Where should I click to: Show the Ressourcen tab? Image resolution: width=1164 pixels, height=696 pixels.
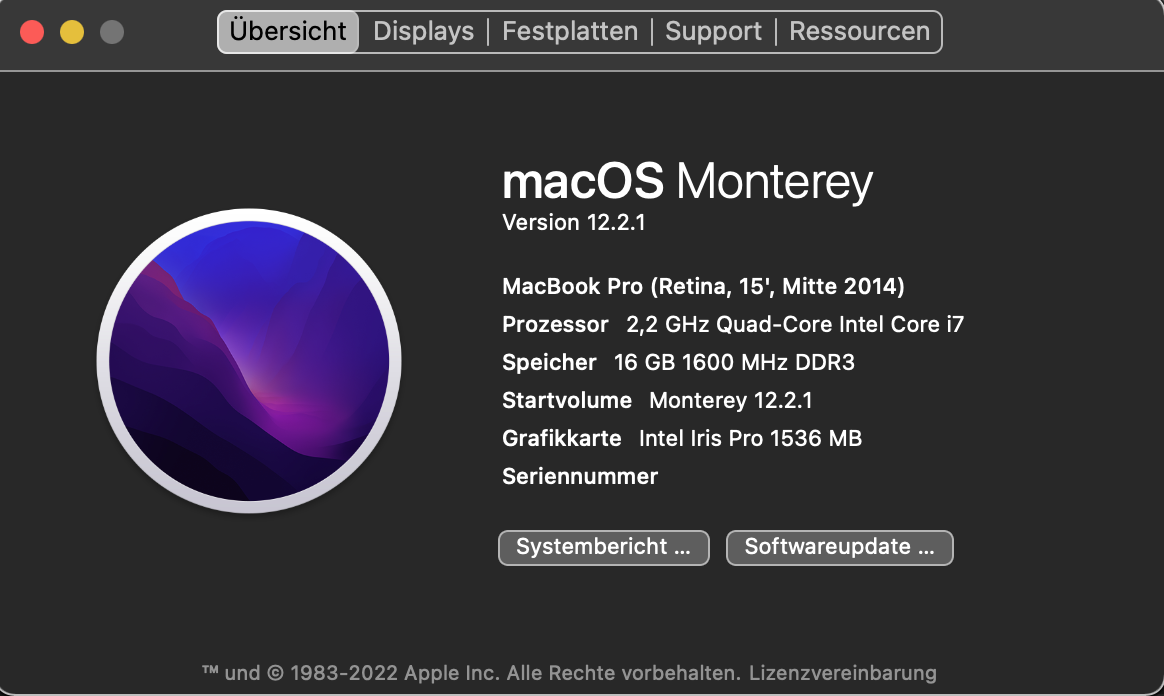859,31
